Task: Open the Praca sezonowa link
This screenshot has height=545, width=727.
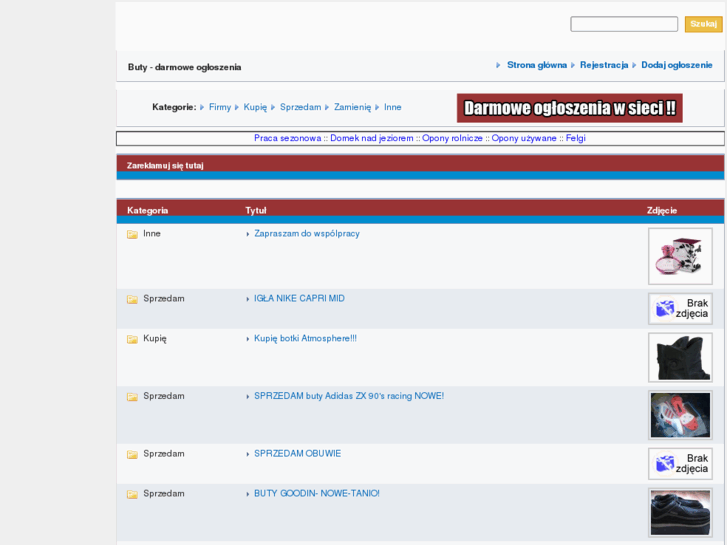Action: click(x=287, y=138)
